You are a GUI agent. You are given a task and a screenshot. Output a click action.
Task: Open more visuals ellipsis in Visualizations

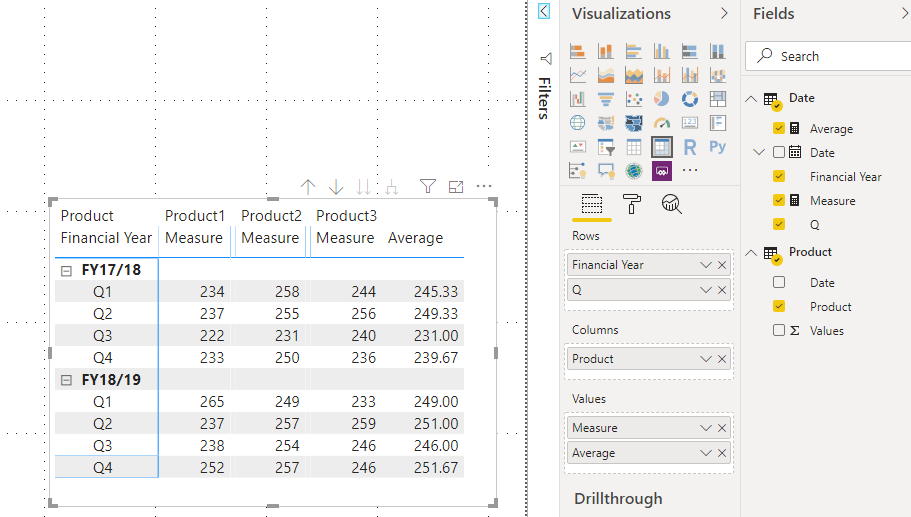coord(690,170)
